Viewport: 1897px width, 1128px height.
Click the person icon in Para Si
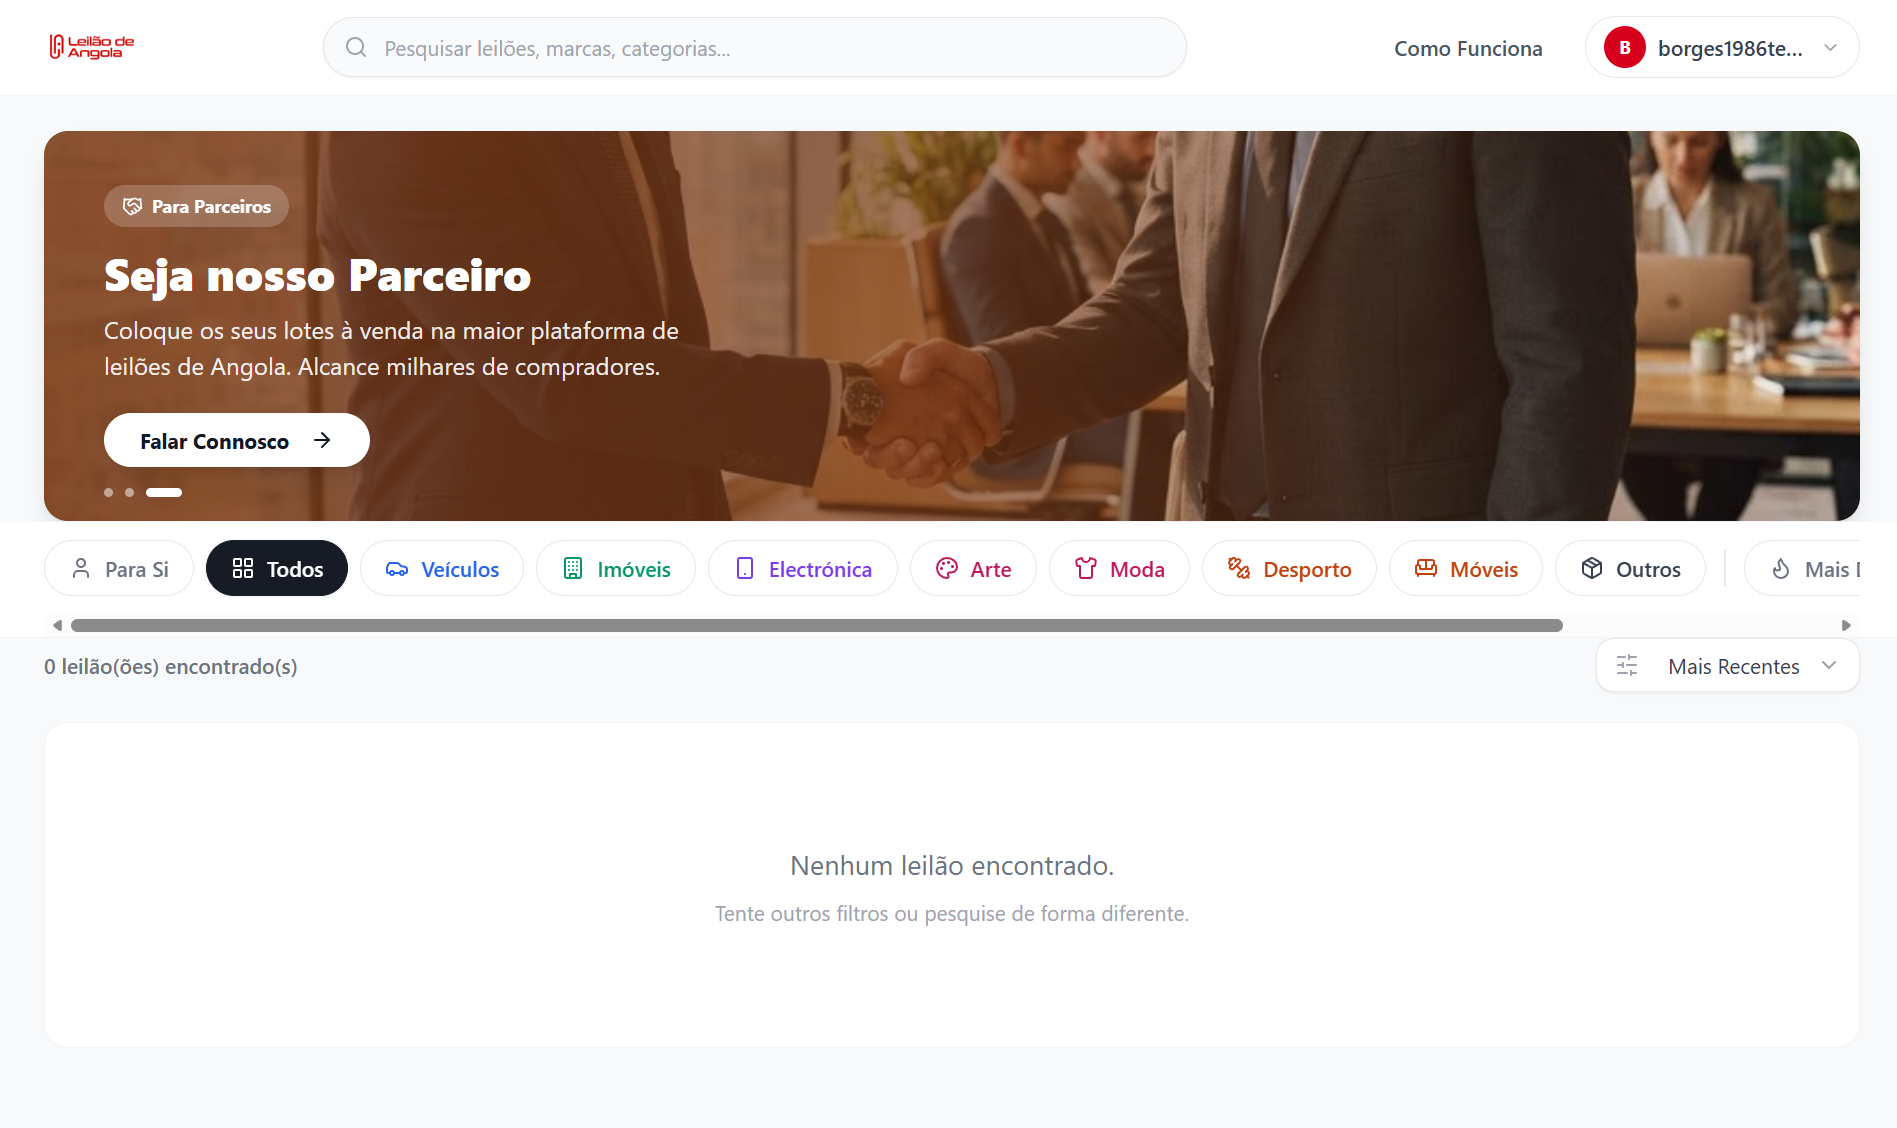(81, 569)
